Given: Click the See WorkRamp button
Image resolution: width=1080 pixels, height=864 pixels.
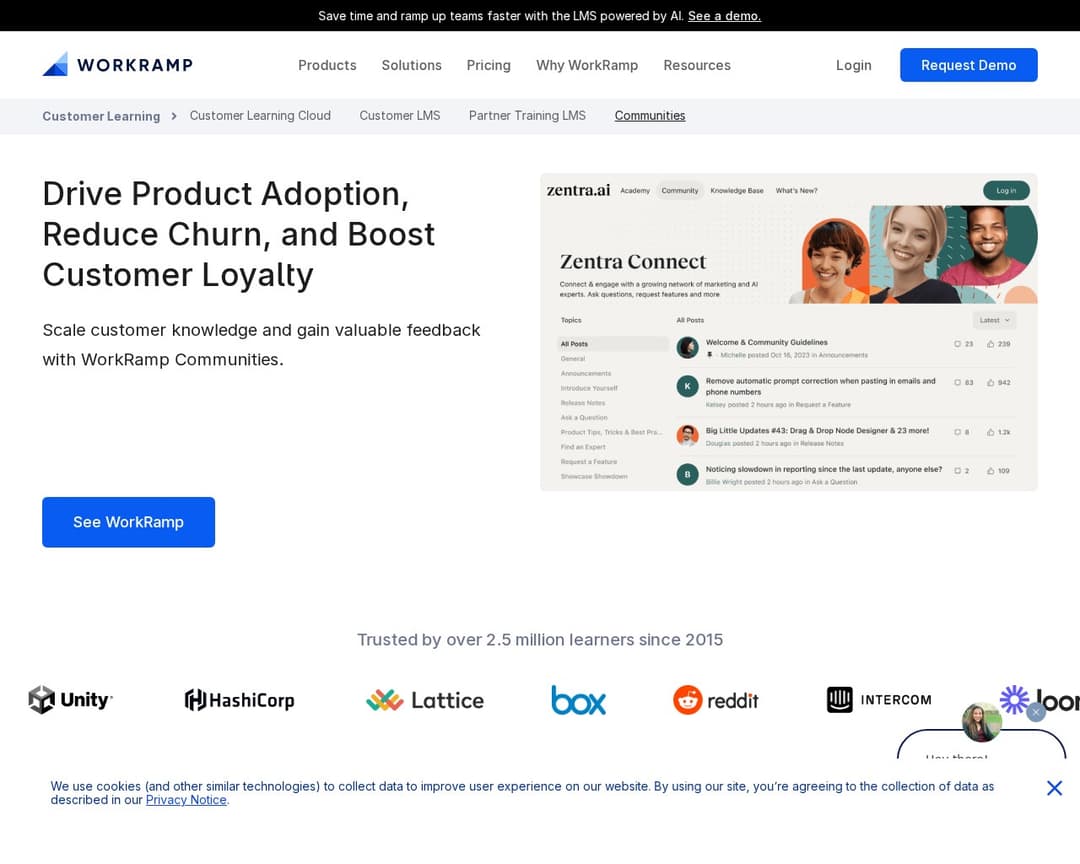Looking at the screenshot, I should pos(128,522).
